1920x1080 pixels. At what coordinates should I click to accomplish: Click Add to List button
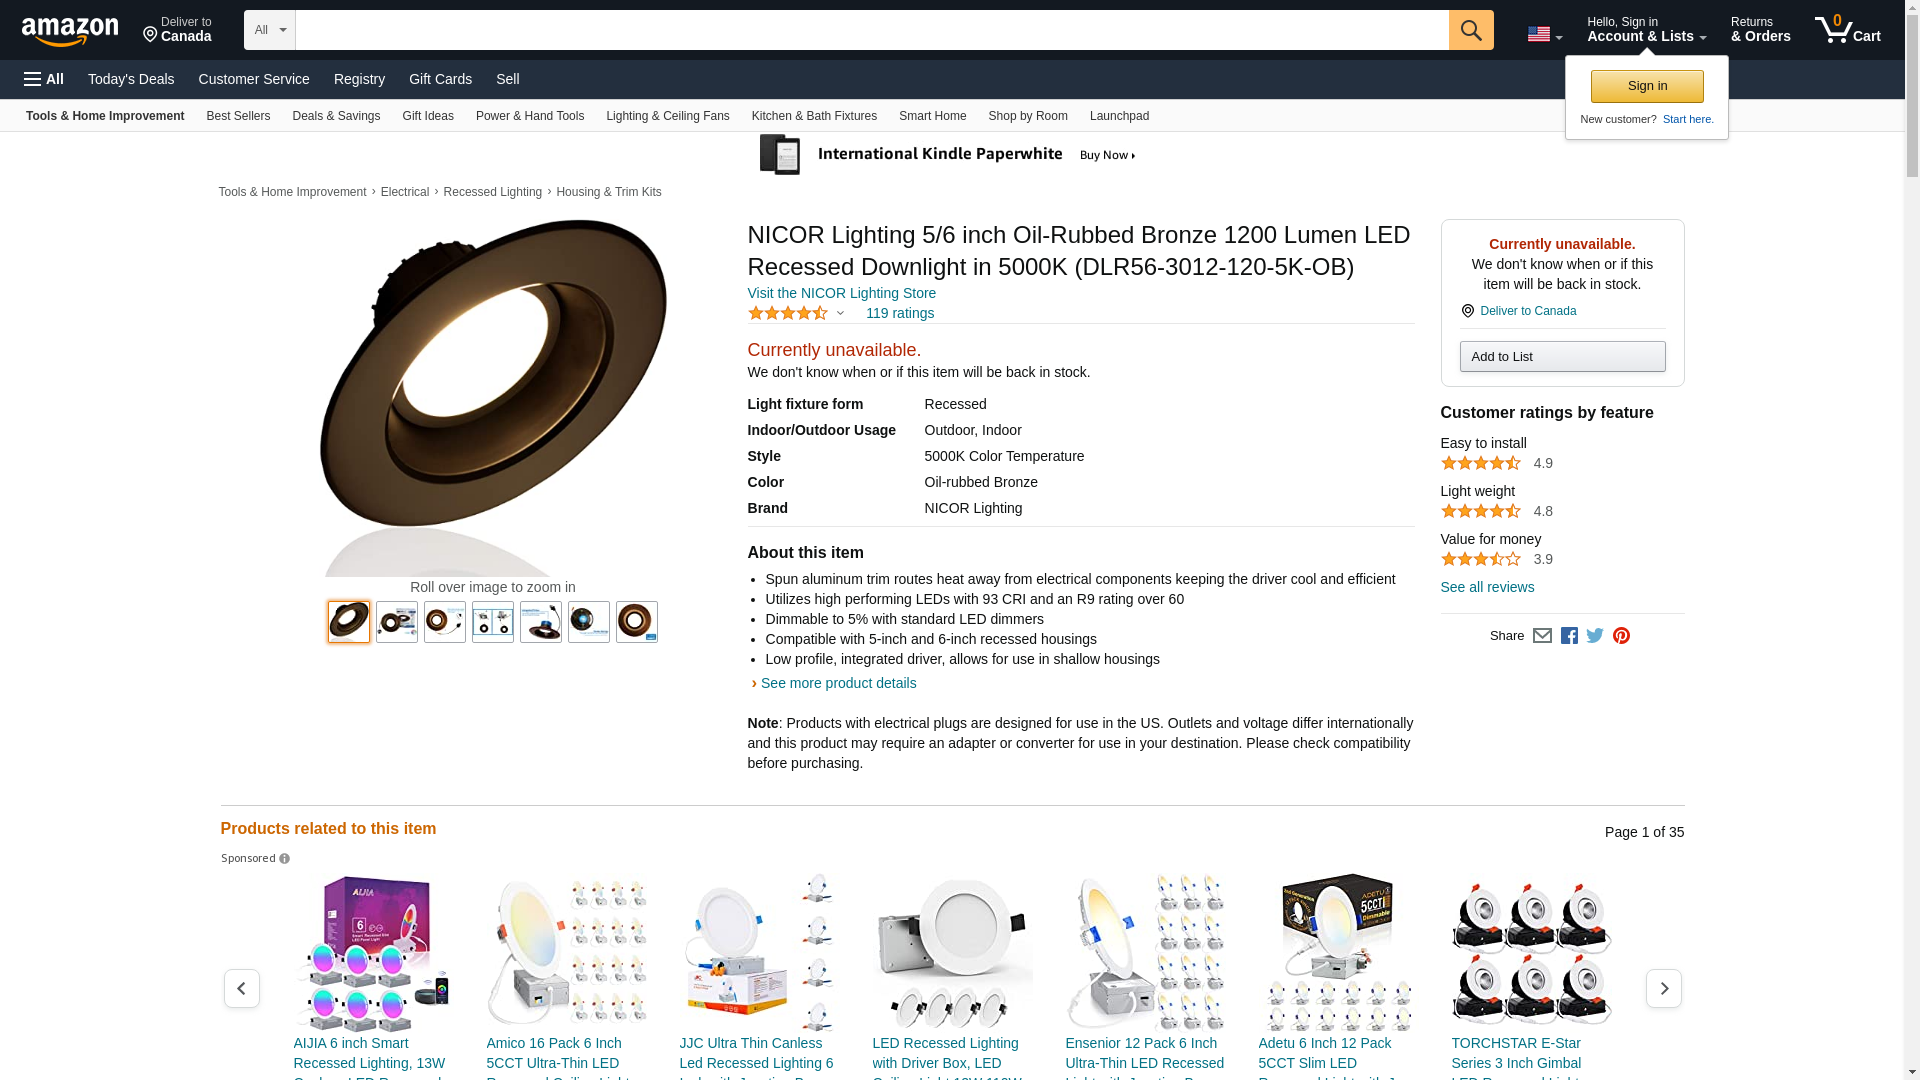pos(1561,357)
